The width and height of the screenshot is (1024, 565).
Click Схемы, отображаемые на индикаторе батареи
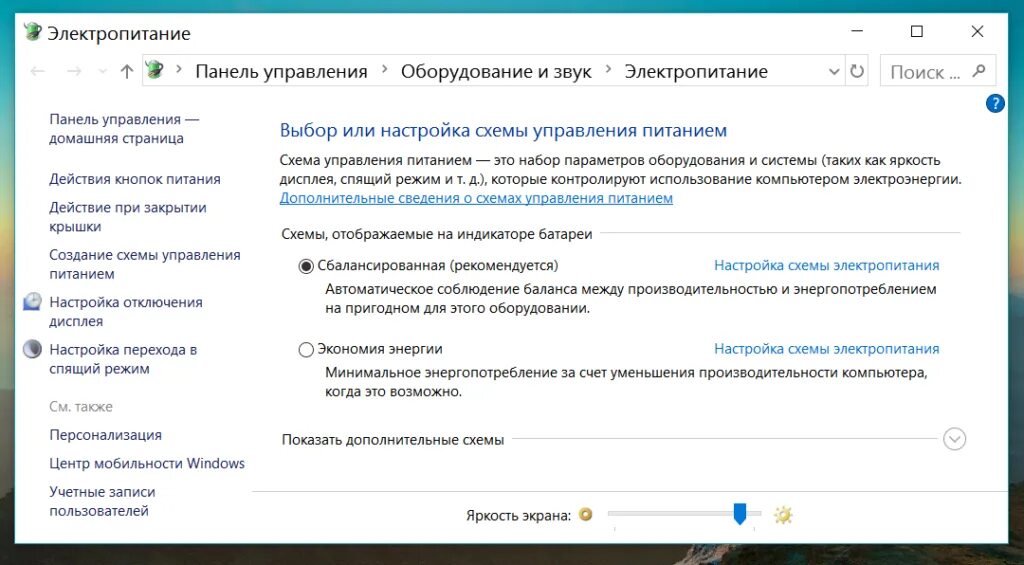click(437, 234)
